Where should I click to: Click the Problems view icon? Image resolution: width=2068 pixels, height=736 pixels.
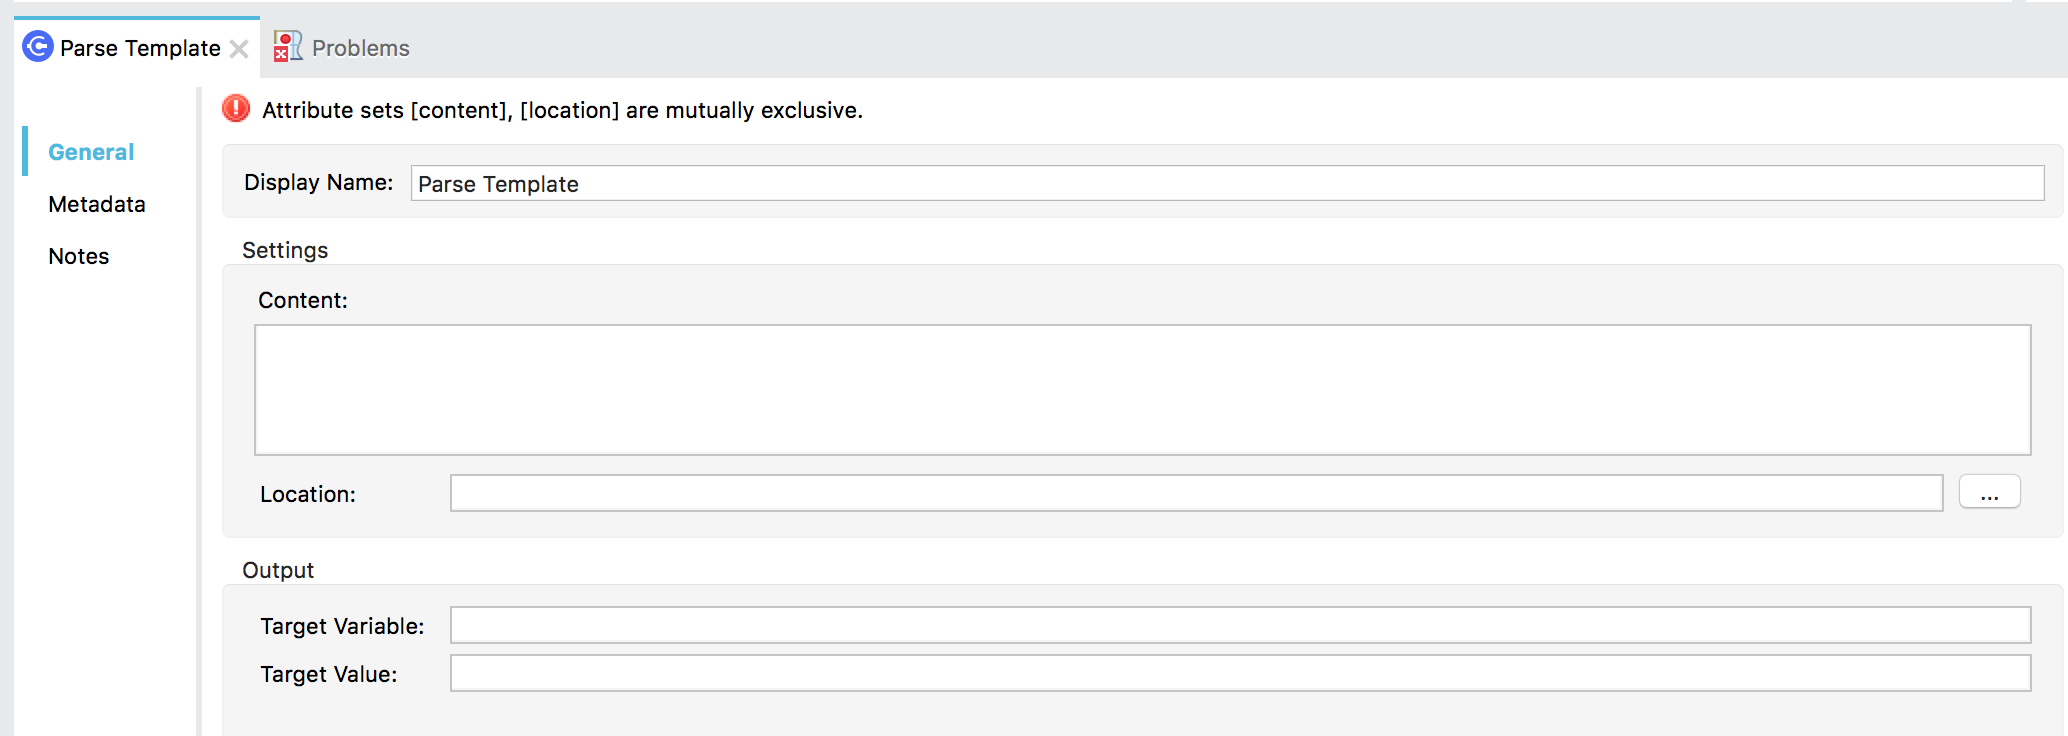pyautogui.click(x=285, y=46)
